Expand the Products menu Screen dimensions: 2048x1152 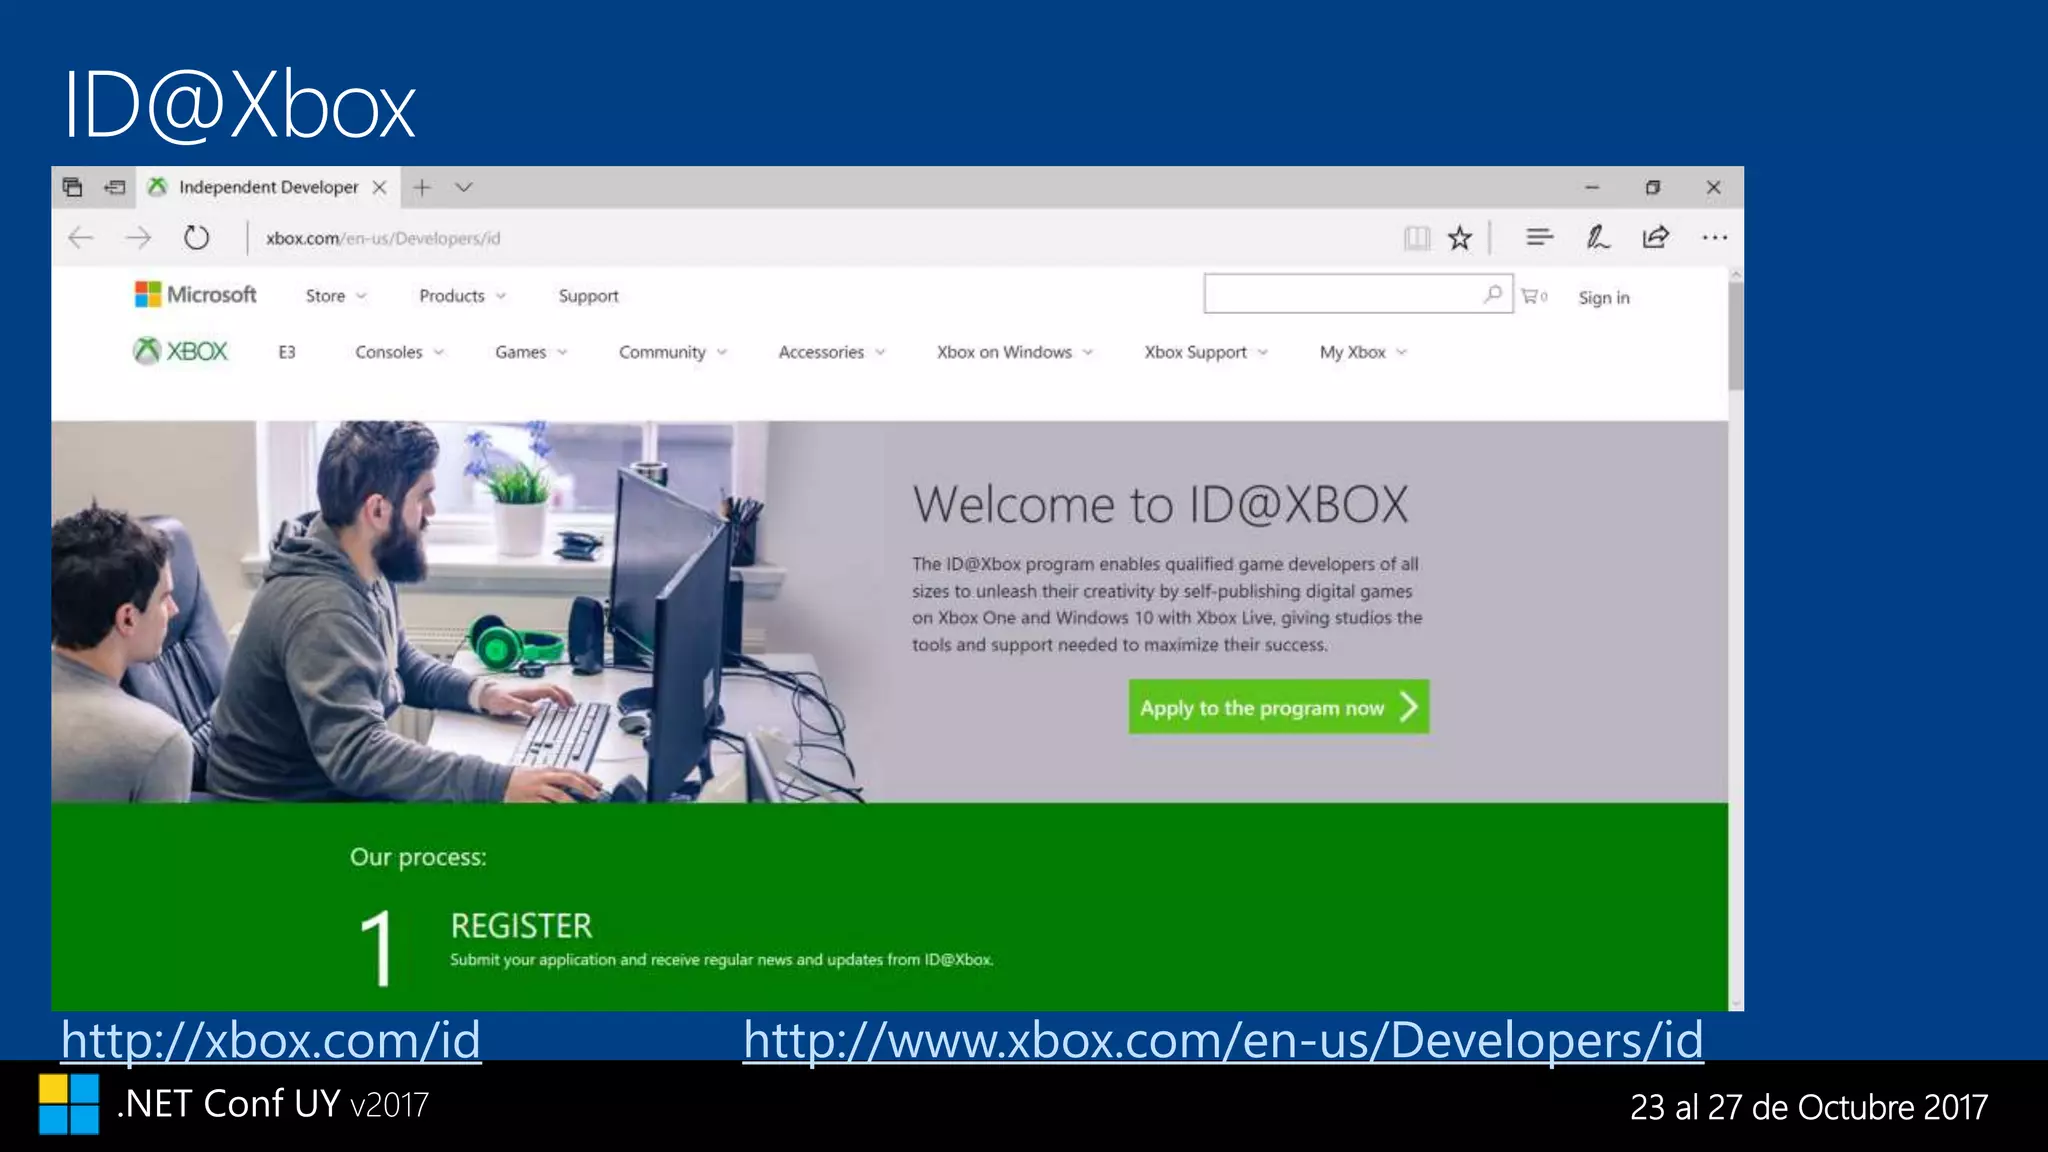tap(462, 296)
